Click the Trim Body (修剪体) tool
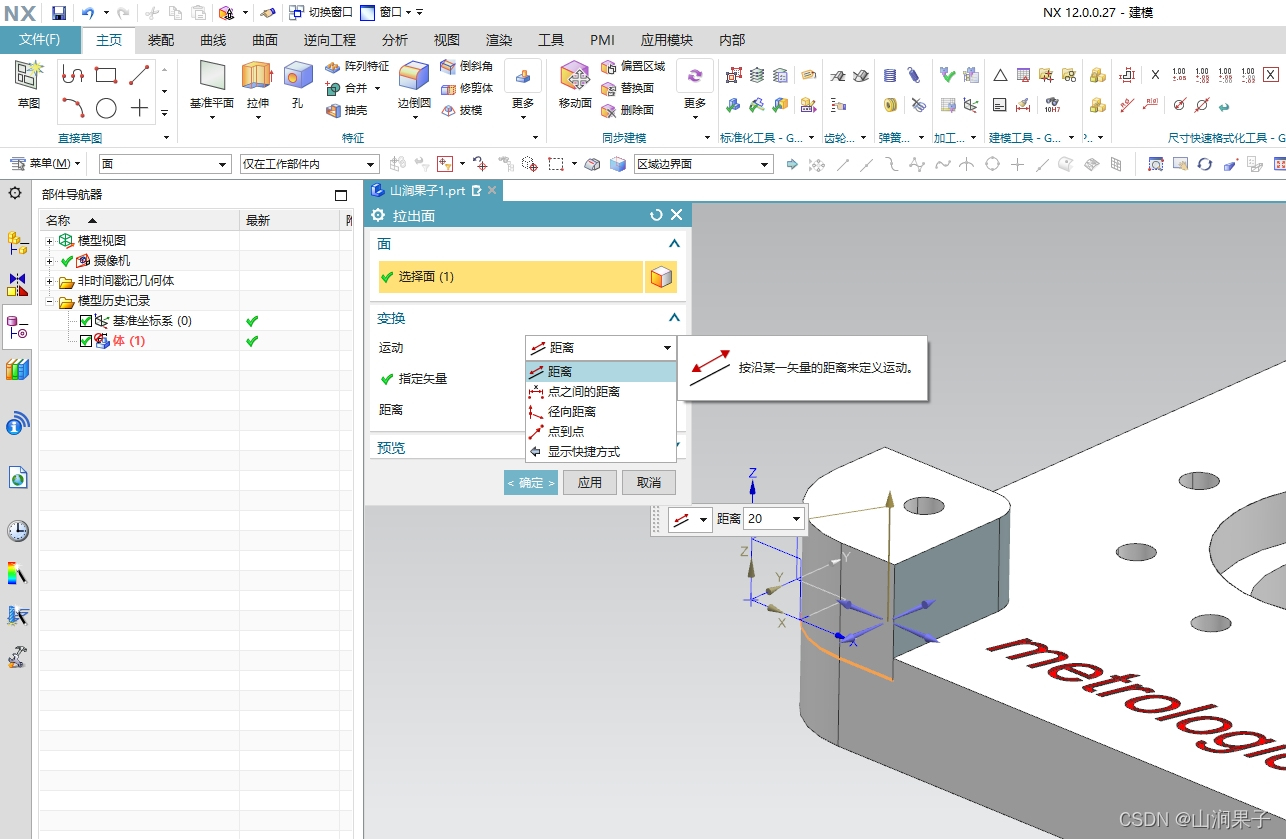Viewport: 1286px width, 839px height. click(x=467, y=88)
